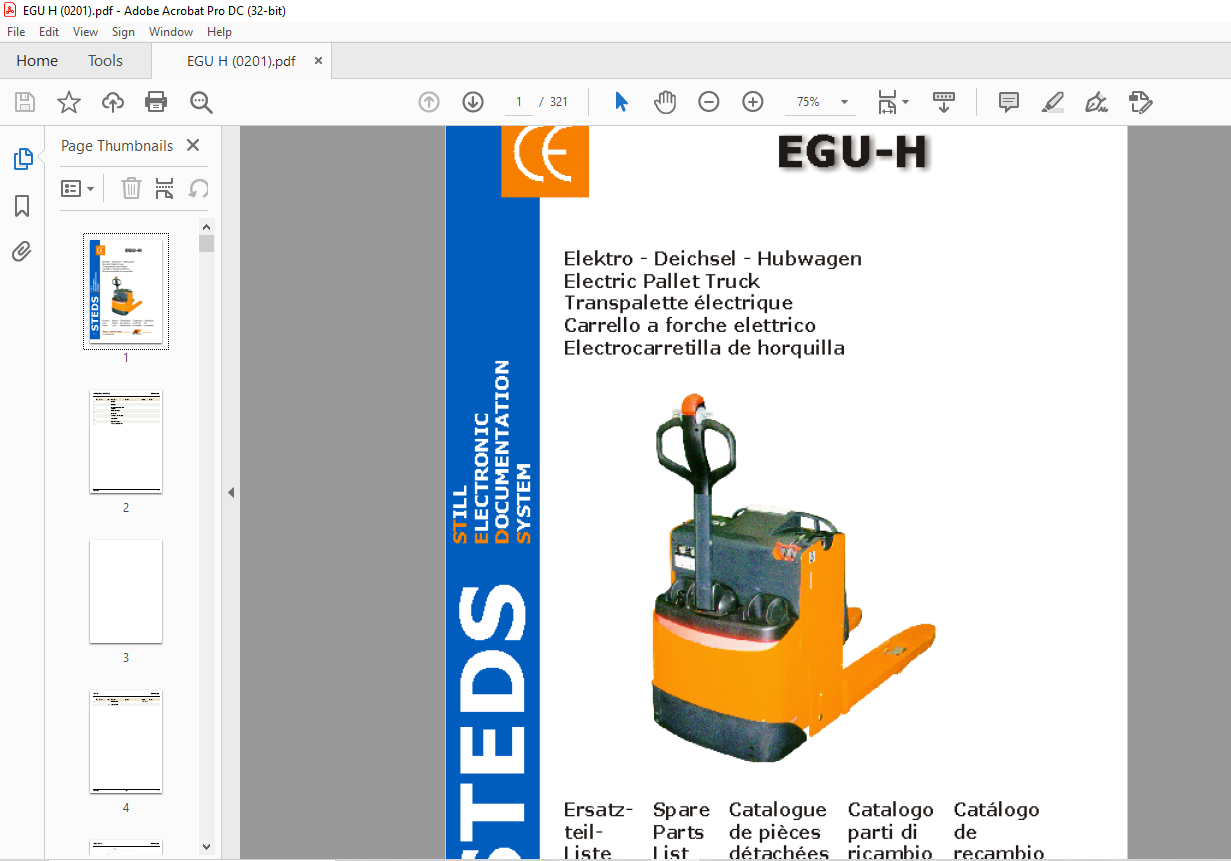
Task: Switch to the Home tab
Action: (37, 61)
